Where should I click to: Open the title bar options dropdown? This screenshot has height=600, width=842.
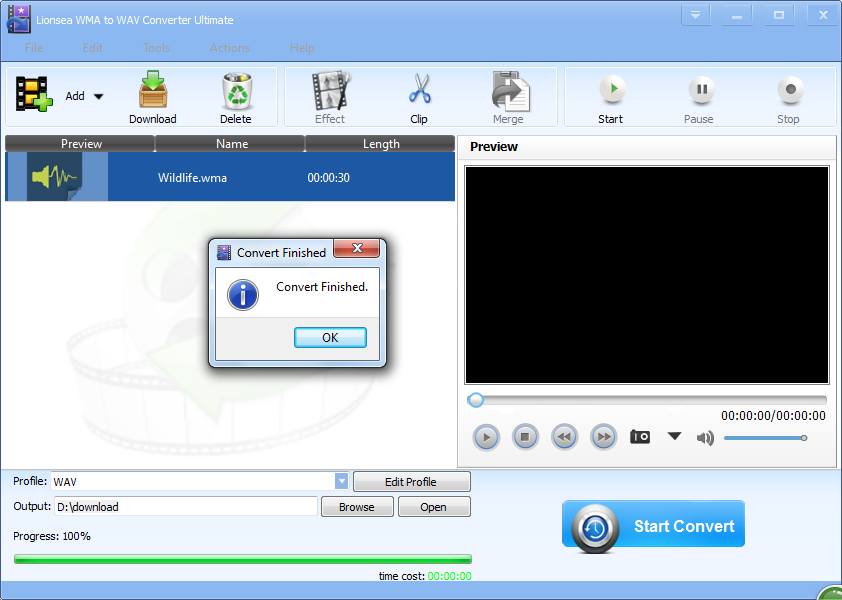(696, 15)
